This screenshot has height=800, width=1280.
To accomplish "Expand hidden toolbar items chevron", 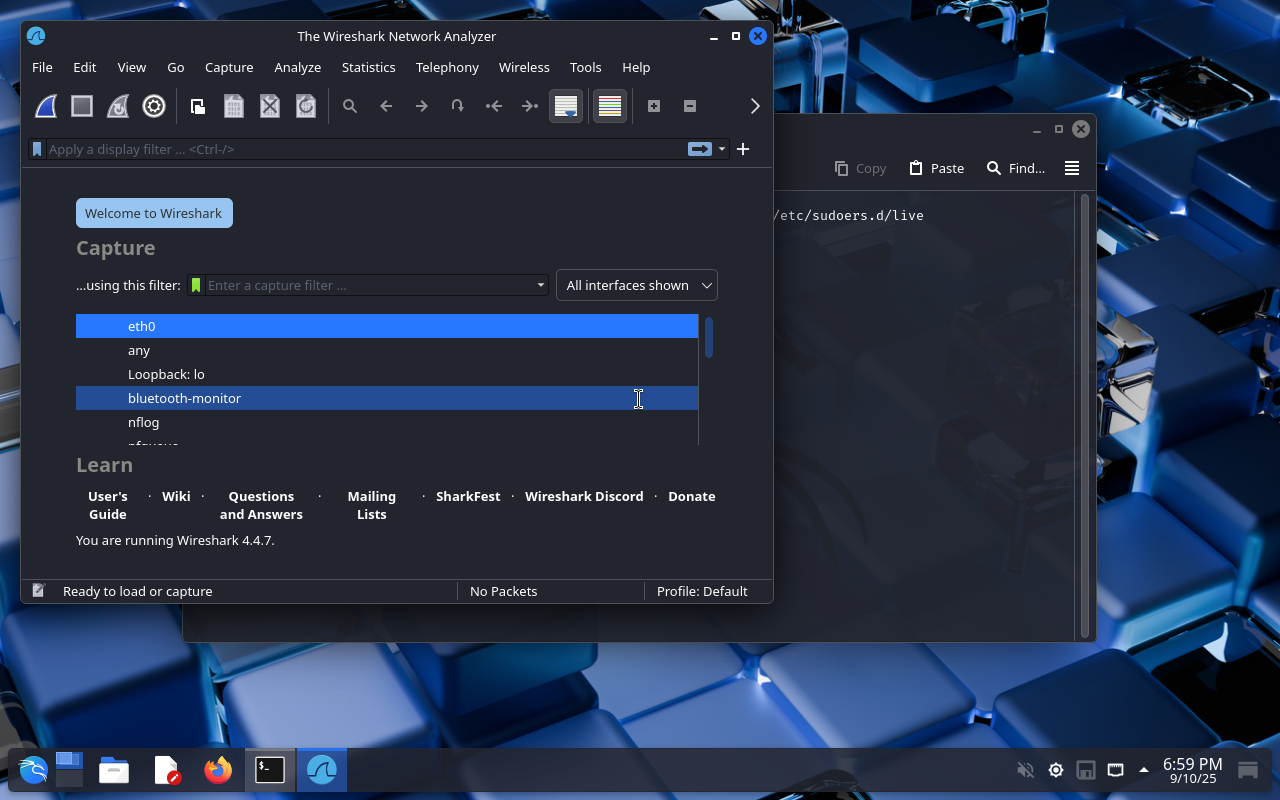I will [x=755, y=106].
